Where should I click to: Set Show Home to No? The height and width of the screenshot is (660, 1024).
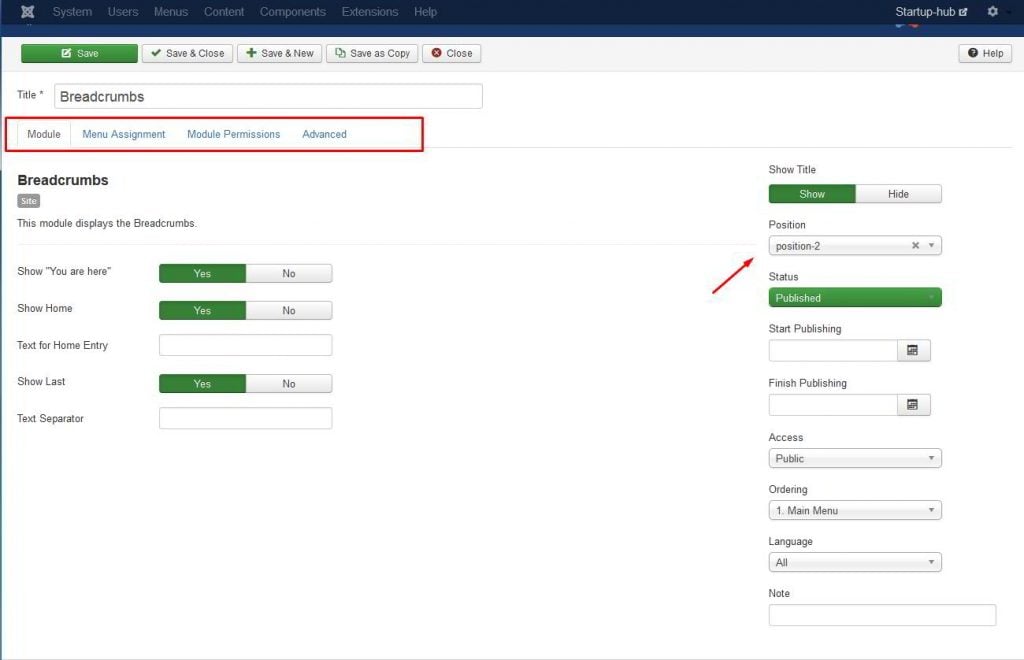(289, 310)
